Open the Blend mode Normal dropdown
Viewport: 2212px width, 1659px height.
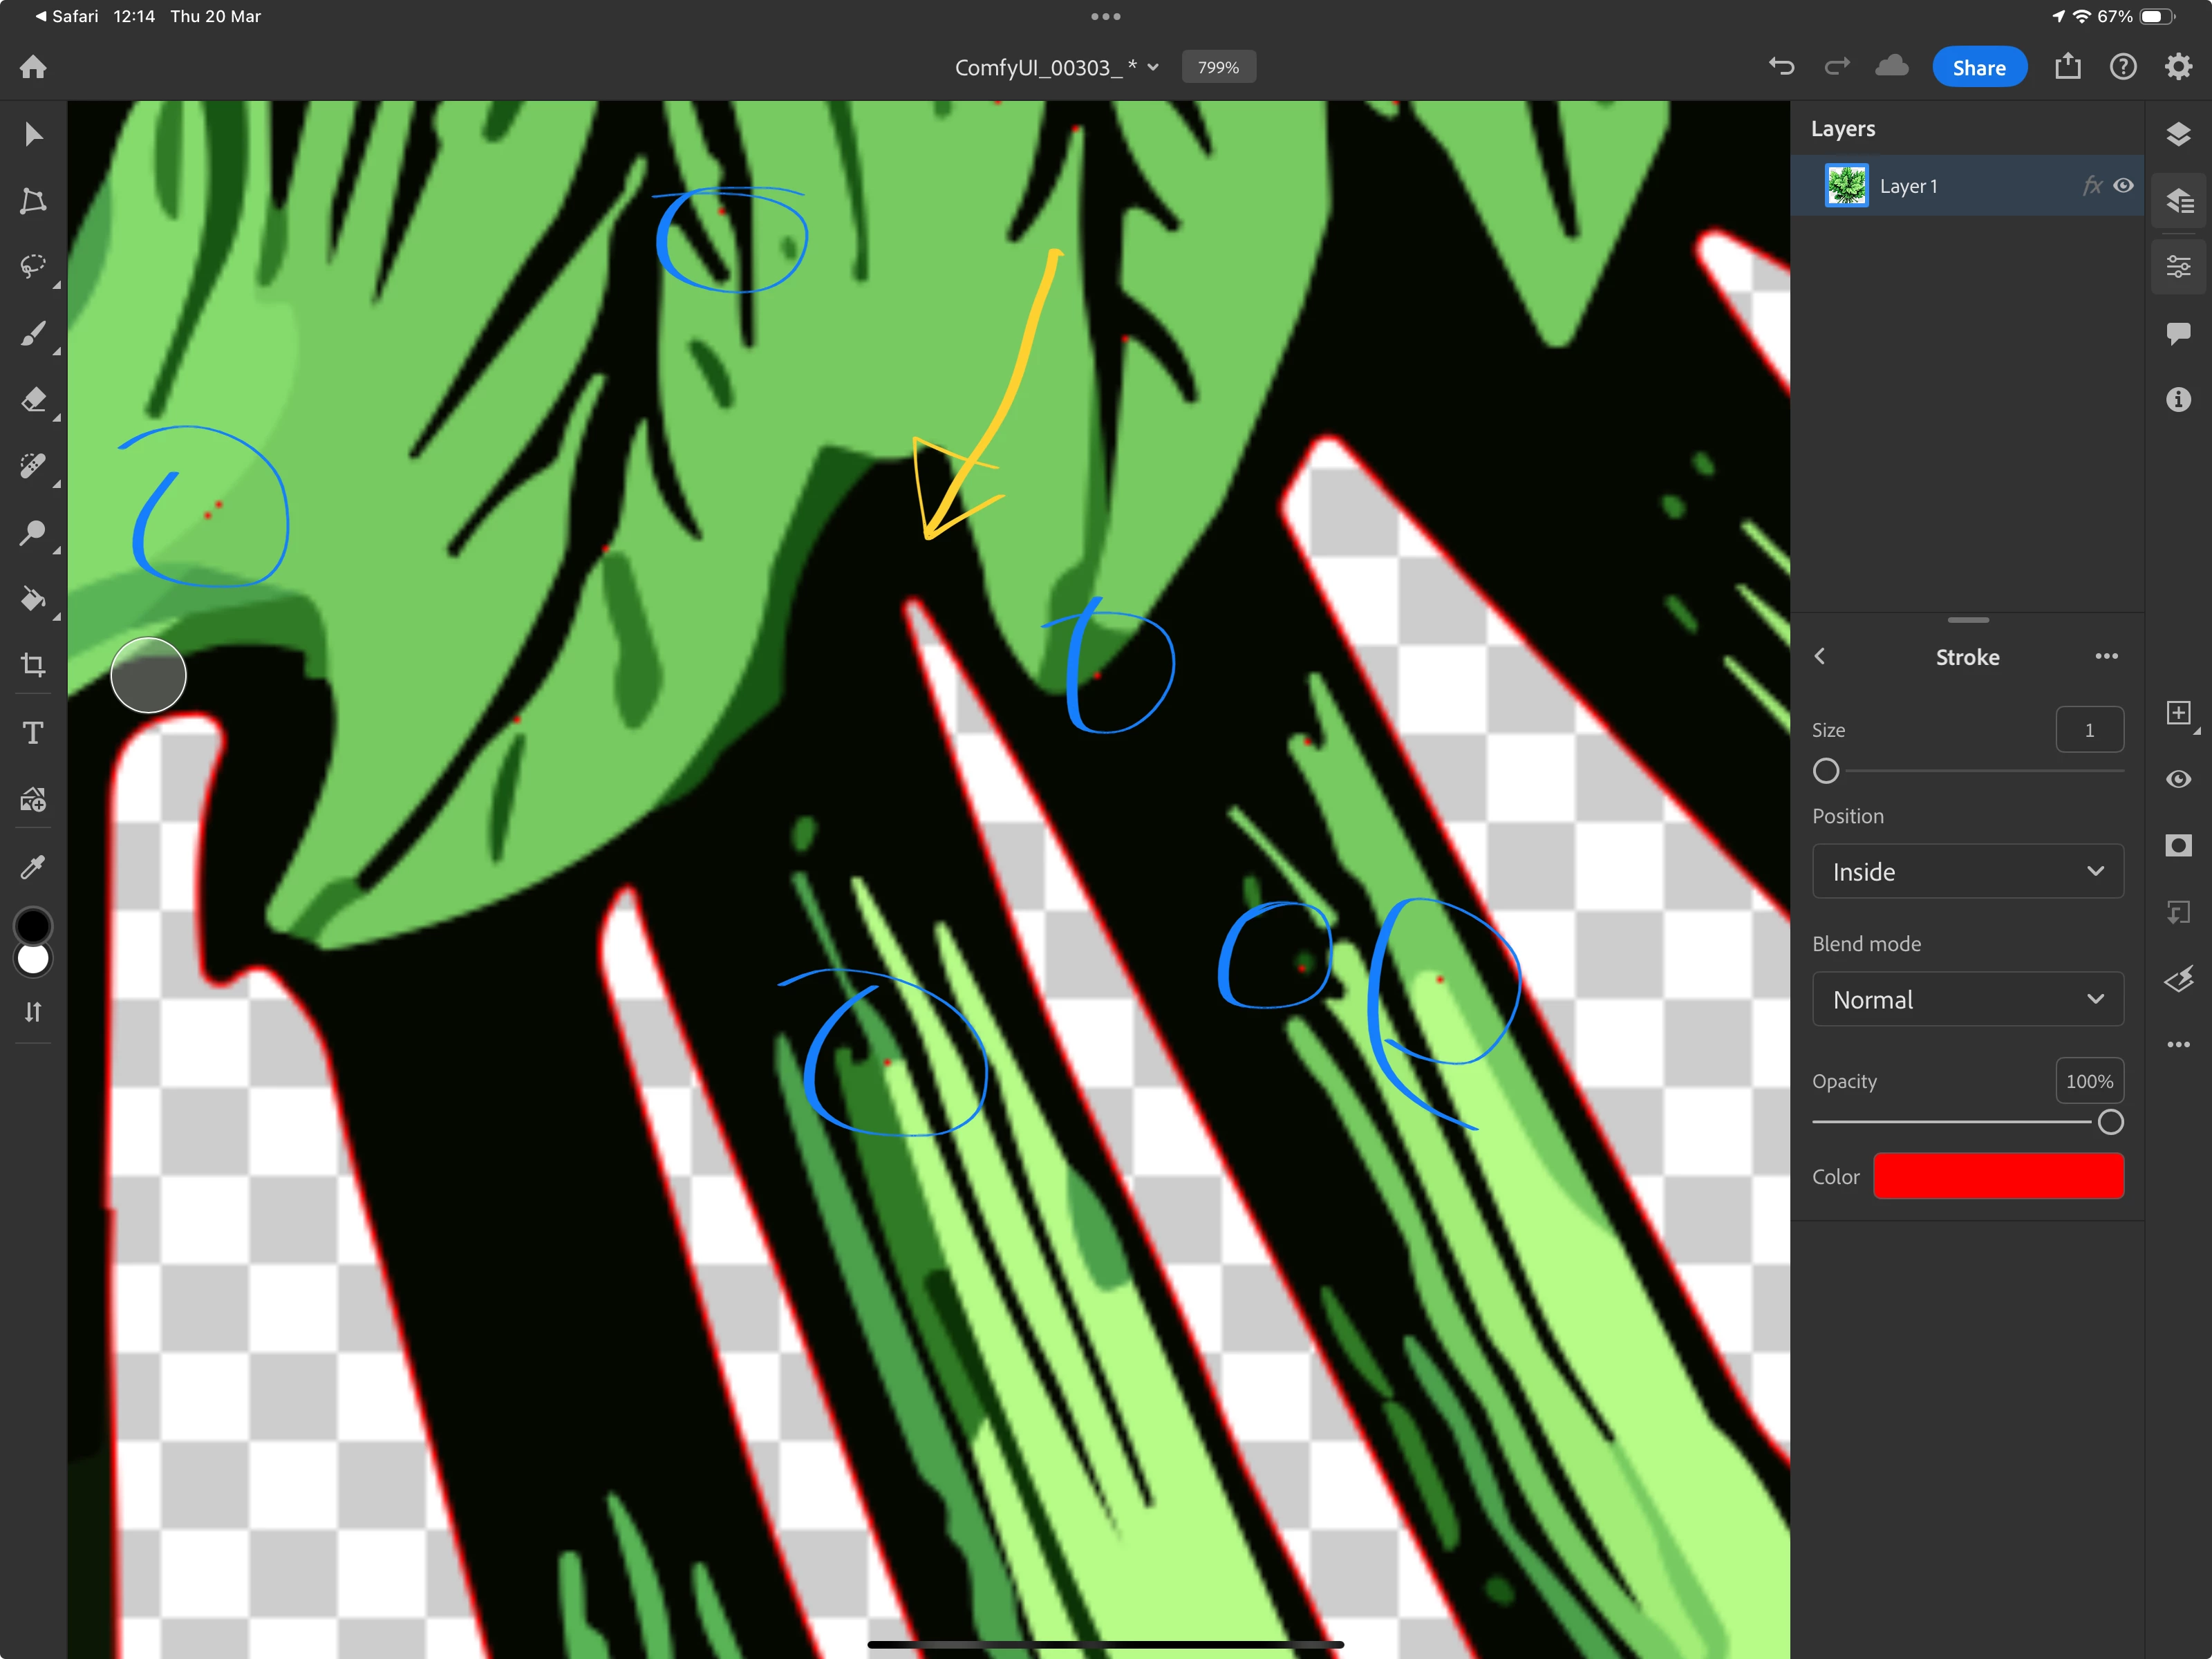(x=1967, y=999)
